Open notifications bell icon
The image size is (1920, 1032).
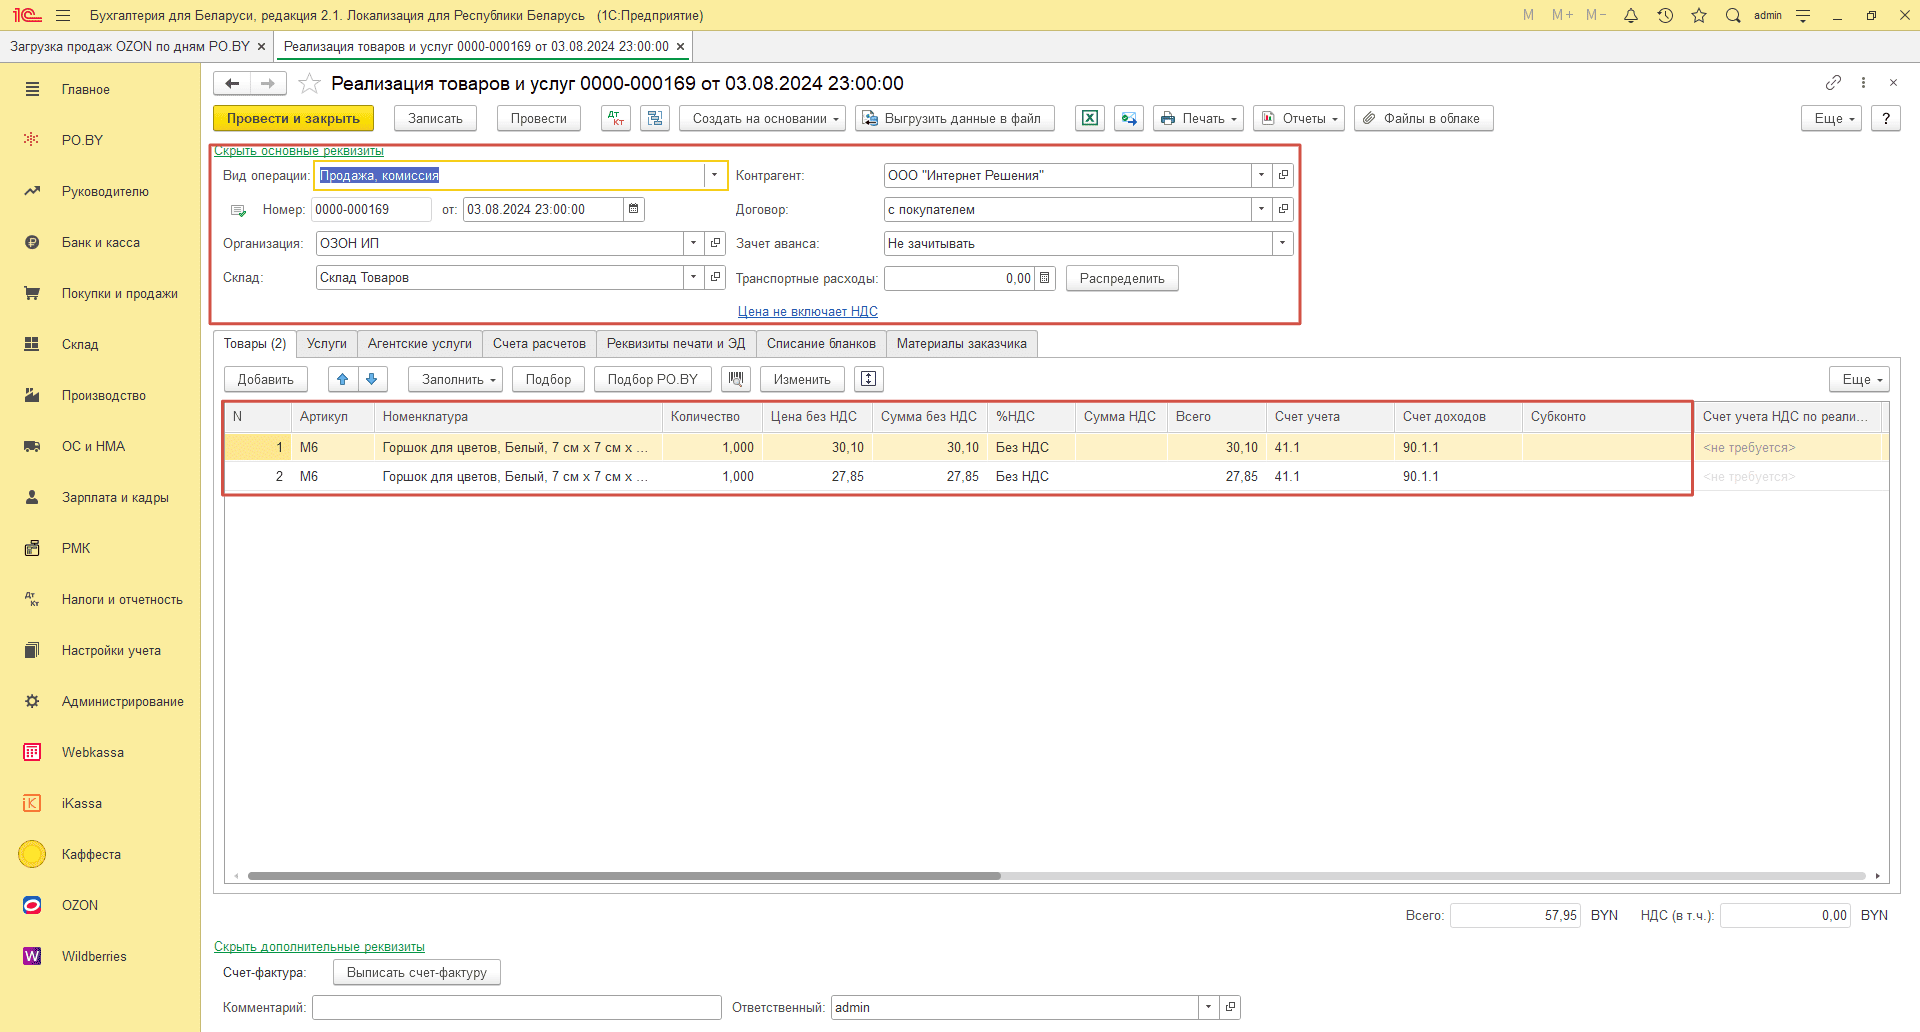[x=1631, y=15]
